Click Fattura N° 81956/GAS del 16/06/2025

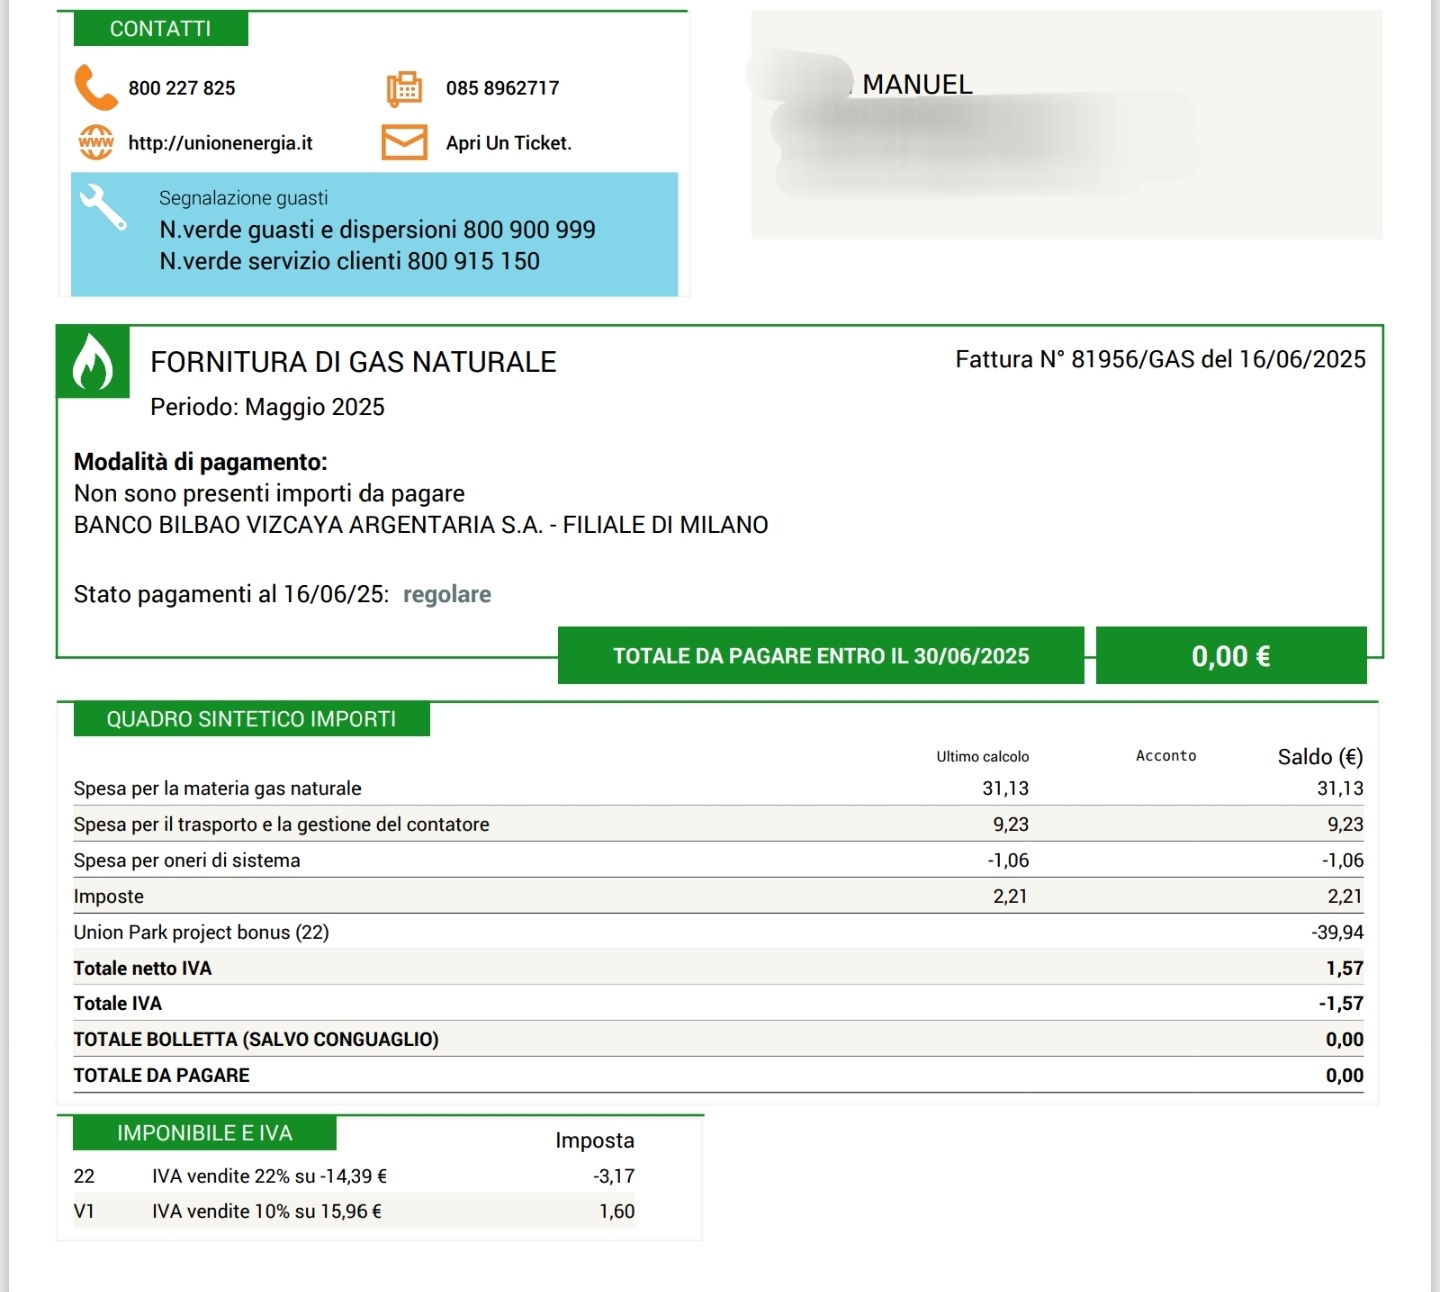tap(1160, 359)
